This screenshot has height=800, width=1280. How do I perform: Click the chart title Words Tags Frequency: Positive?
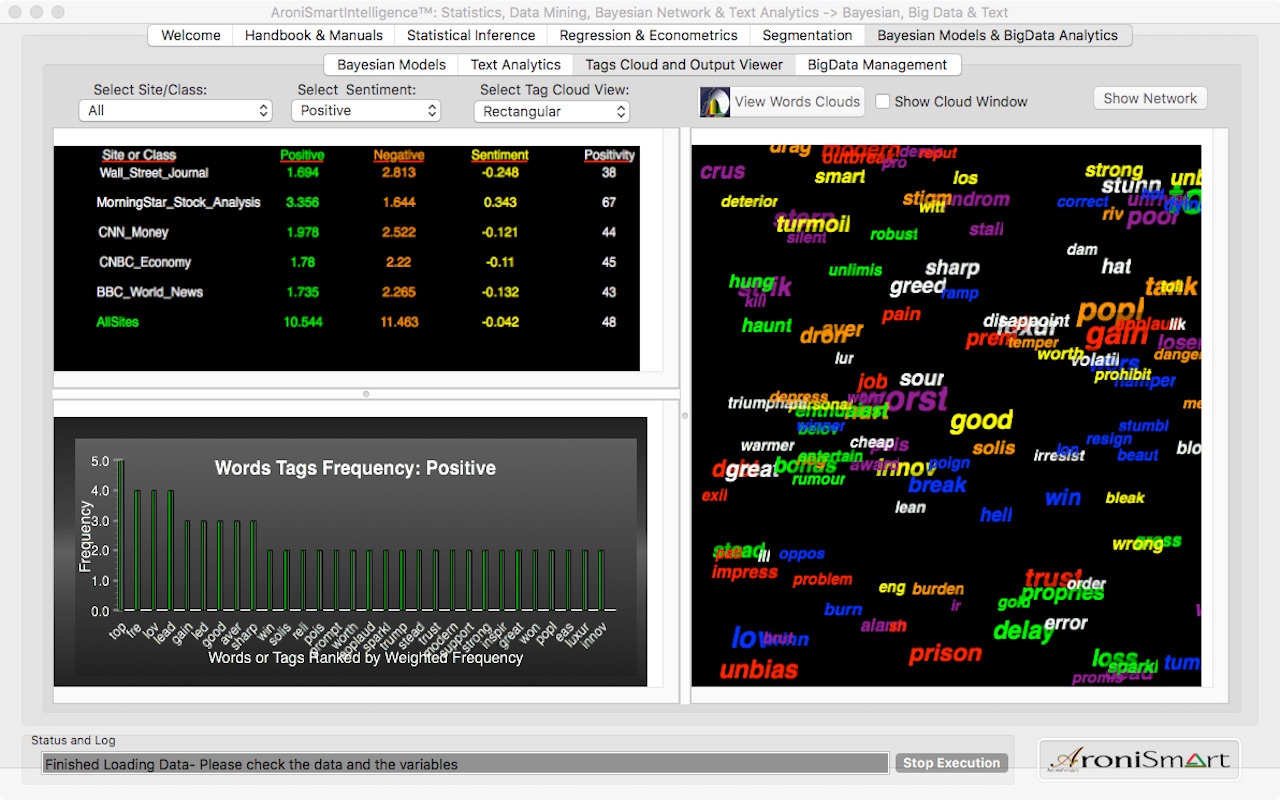point(355,468)
